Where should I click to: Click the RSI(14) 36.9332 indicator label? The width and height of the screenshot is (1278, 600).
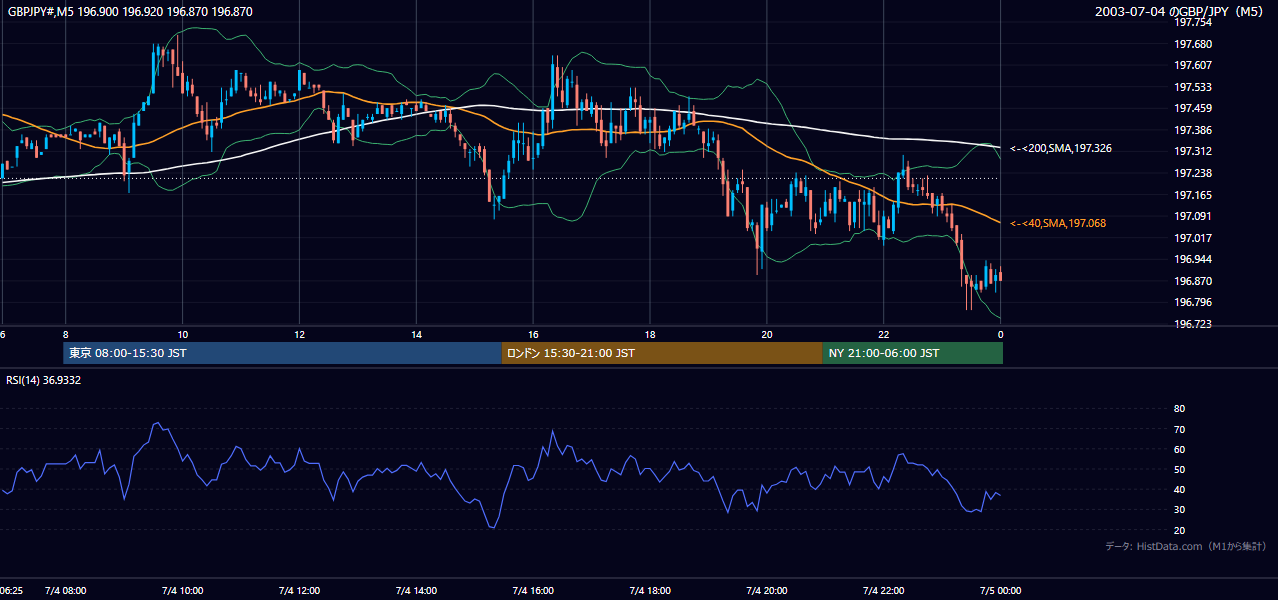click(44, 380)
